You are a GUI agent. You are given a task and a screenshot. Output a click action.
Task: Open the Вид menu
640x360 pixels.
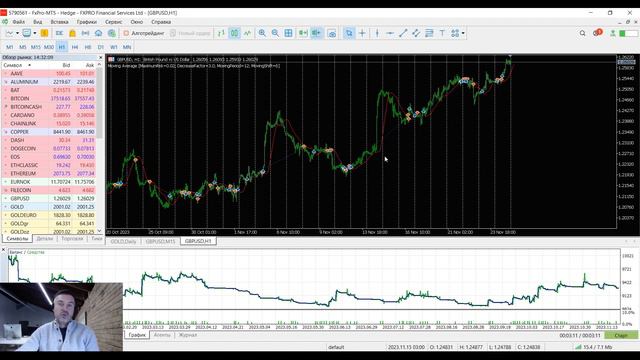tap(38, 22)
